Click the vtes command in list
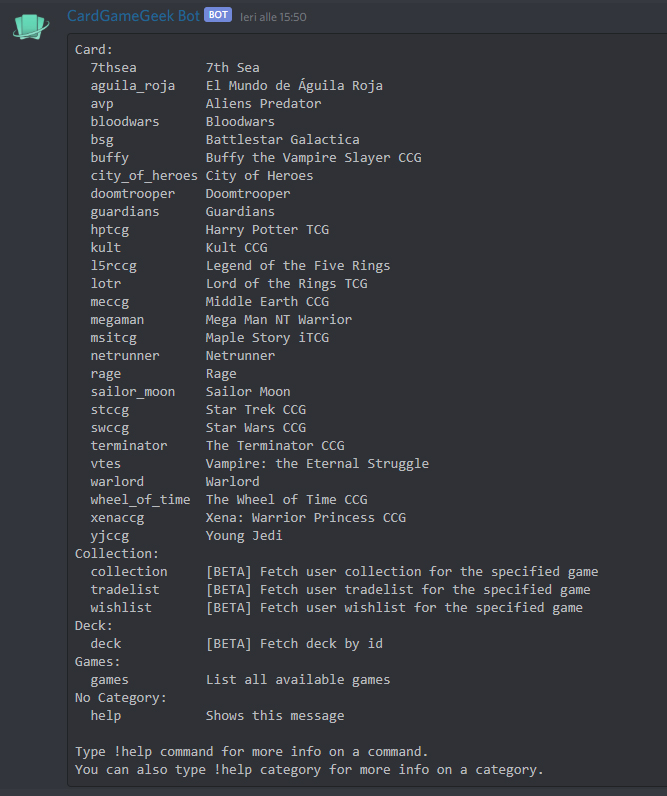The height and width of the screenshot is (796, 667). (x=106, y=463)
